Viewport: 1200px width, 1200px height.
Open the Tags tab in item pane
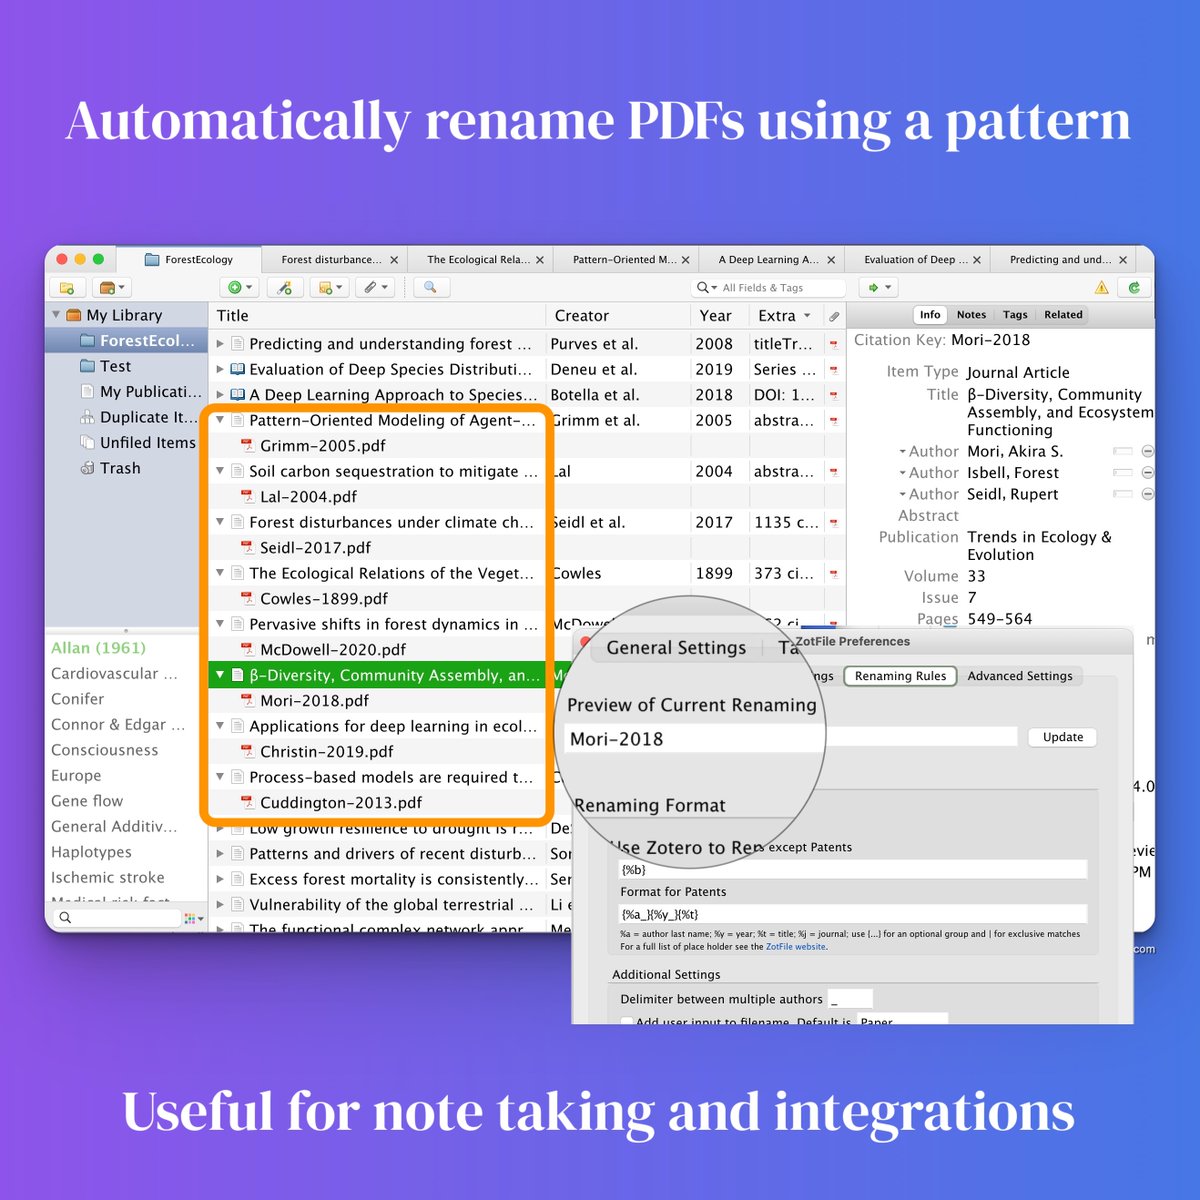[x=1015, y=315]
